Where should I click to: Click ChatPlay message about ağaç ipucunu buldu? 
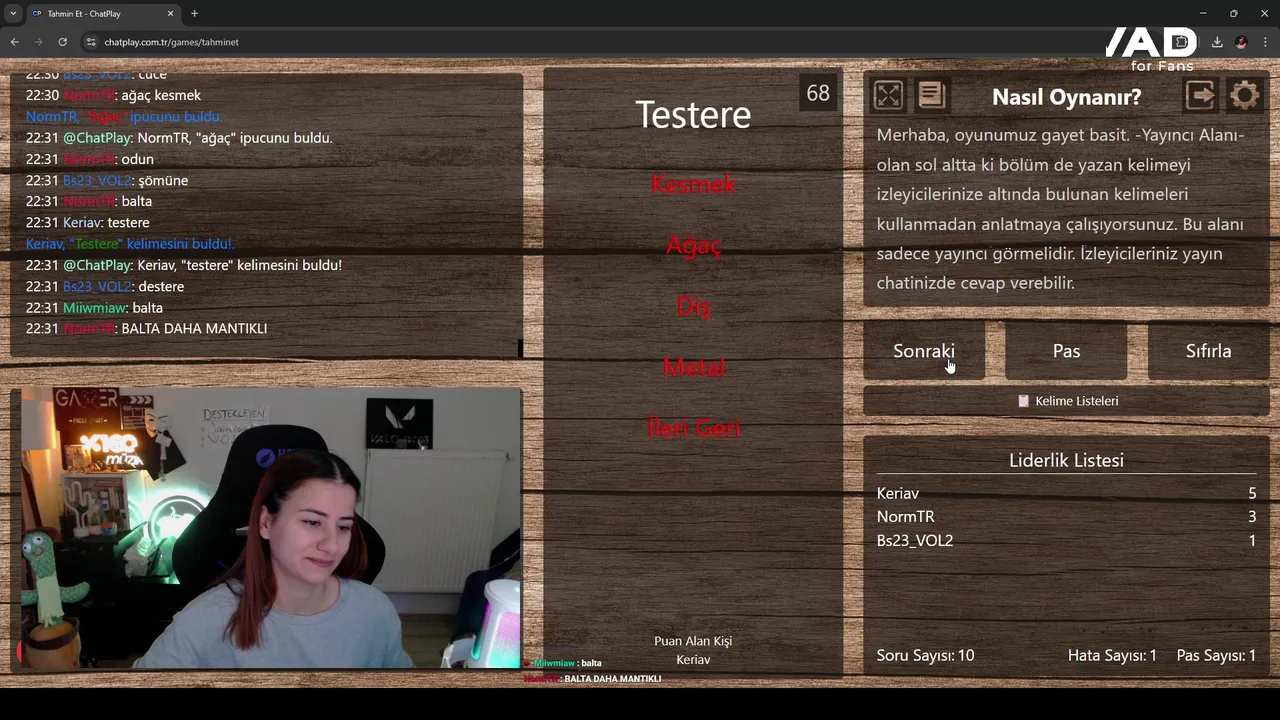coord(179,138)
